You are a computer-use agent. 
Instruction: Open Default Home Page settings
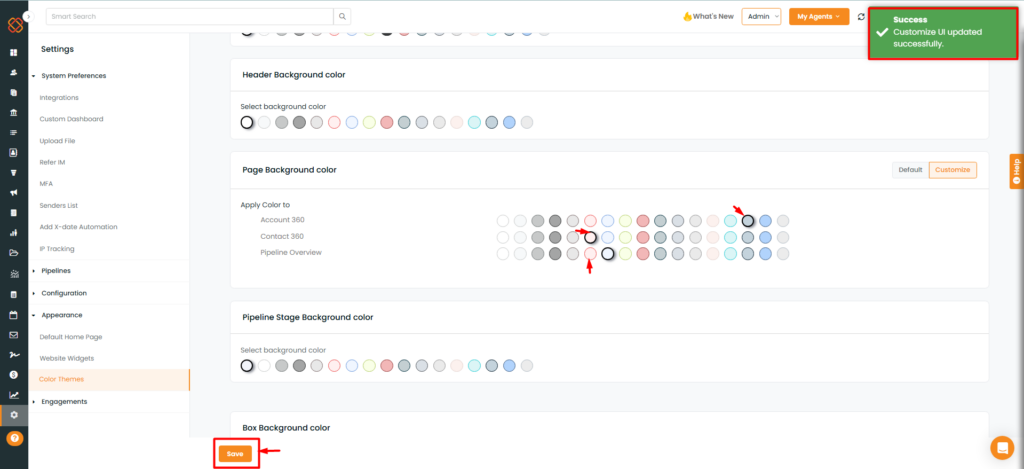[71, 337]
